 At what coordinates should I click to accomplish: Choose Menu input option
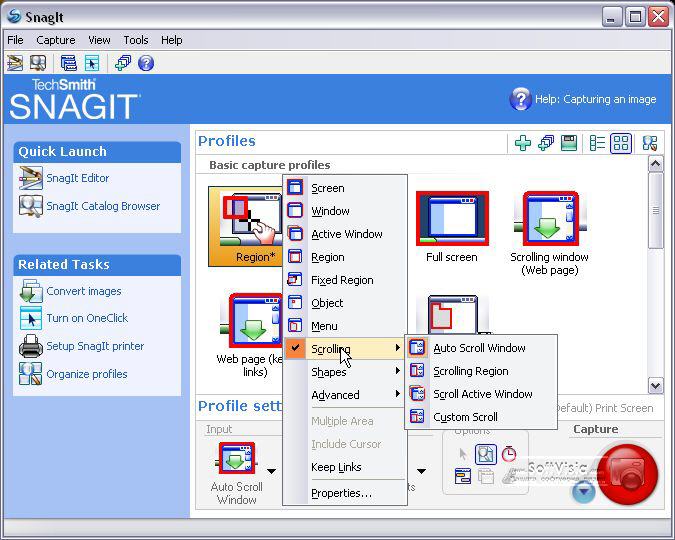tap(345, 326)
